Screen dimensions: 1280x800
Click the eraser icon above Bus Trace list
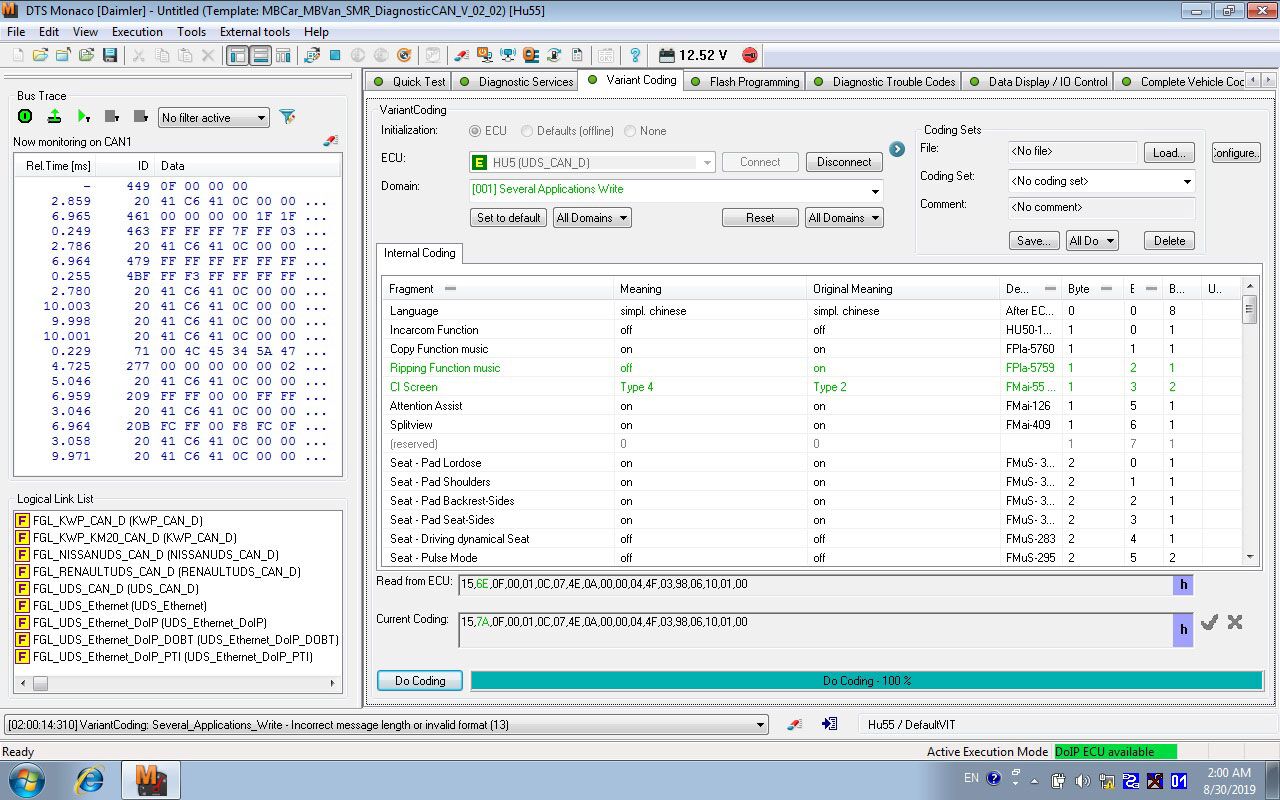[x=331, y=141]
